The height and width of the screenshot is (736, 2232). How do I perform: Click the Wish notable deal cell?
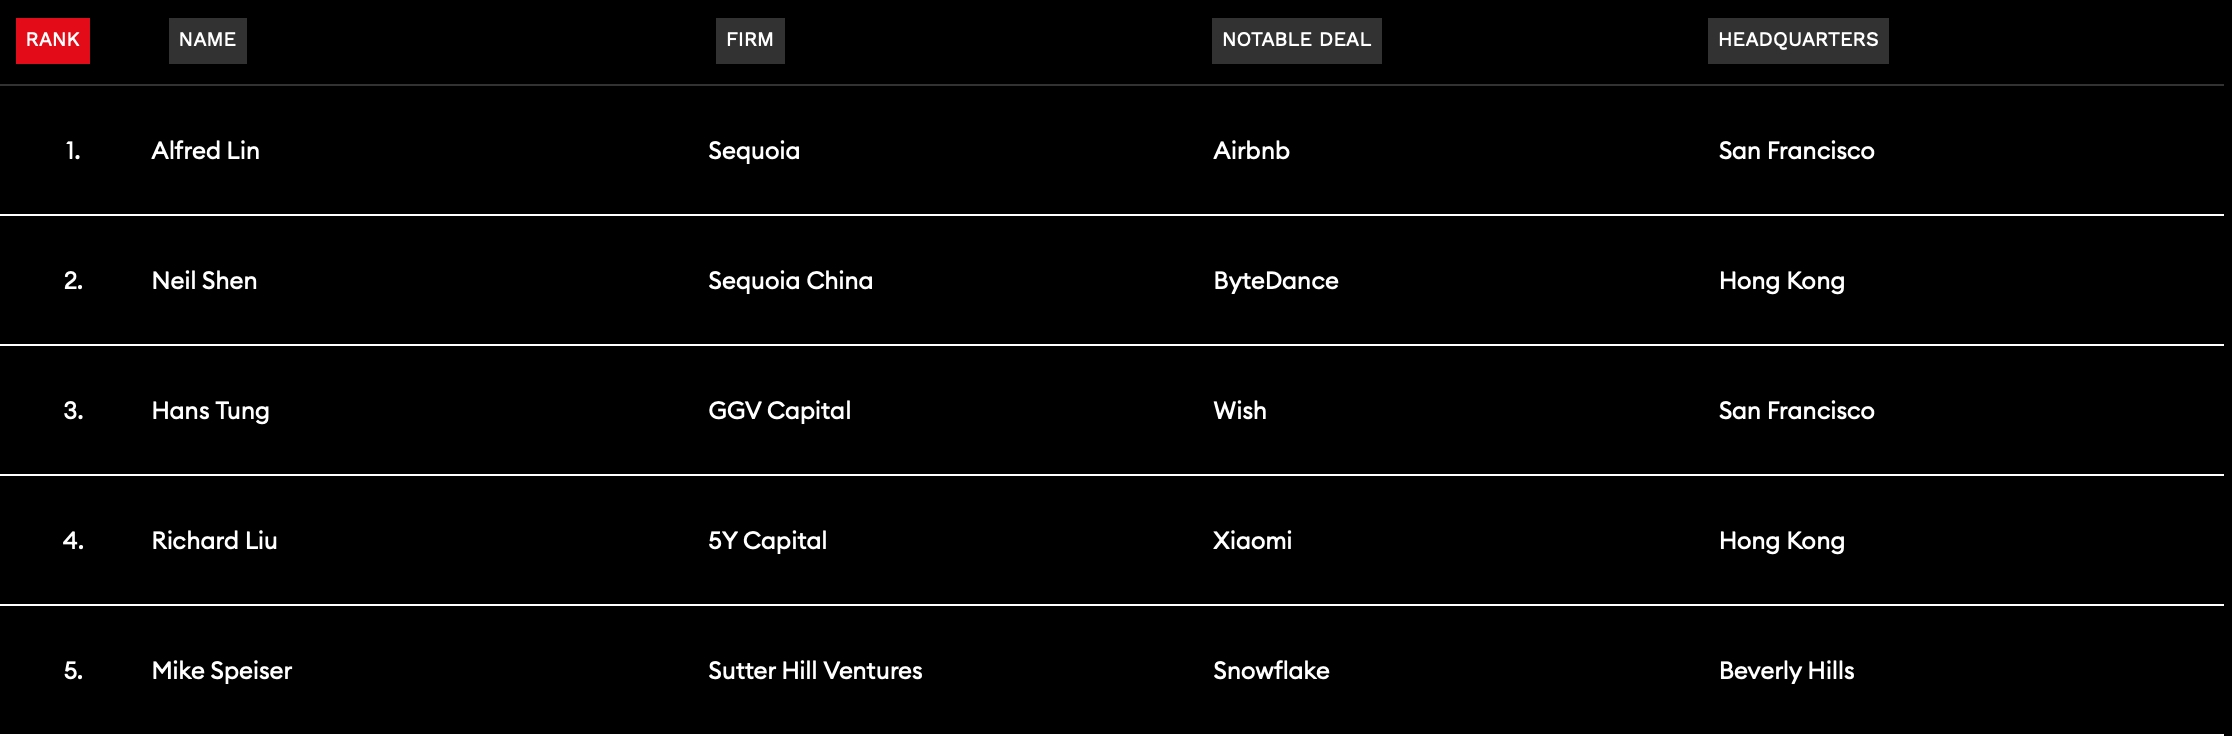(1239, 411)
